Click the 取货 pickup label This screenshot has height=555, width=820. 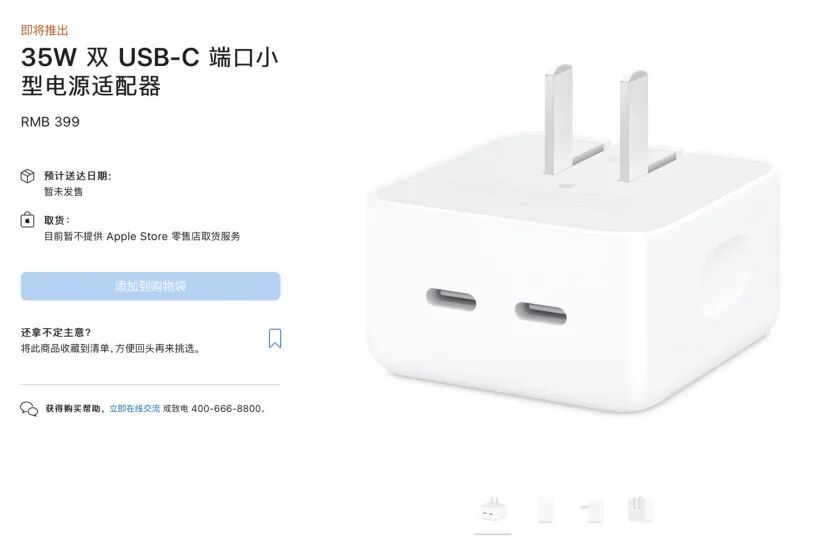[56, 220]
